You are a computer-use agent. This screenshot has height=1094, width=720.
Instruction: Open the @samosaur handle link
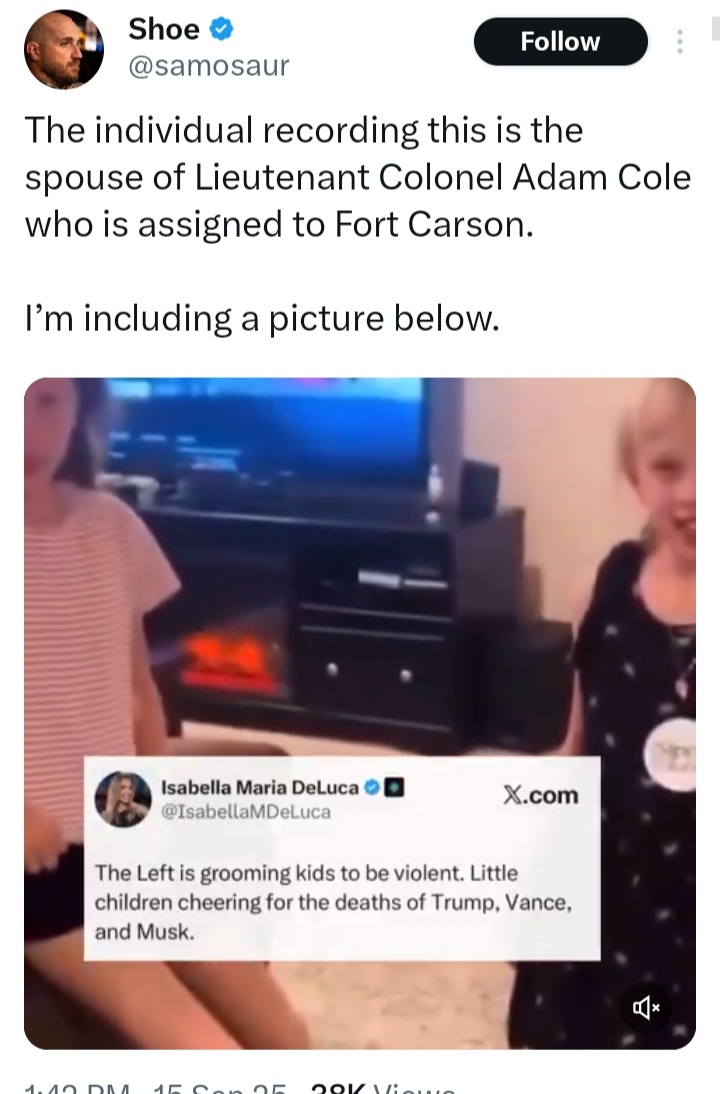[x=209, y=66]
